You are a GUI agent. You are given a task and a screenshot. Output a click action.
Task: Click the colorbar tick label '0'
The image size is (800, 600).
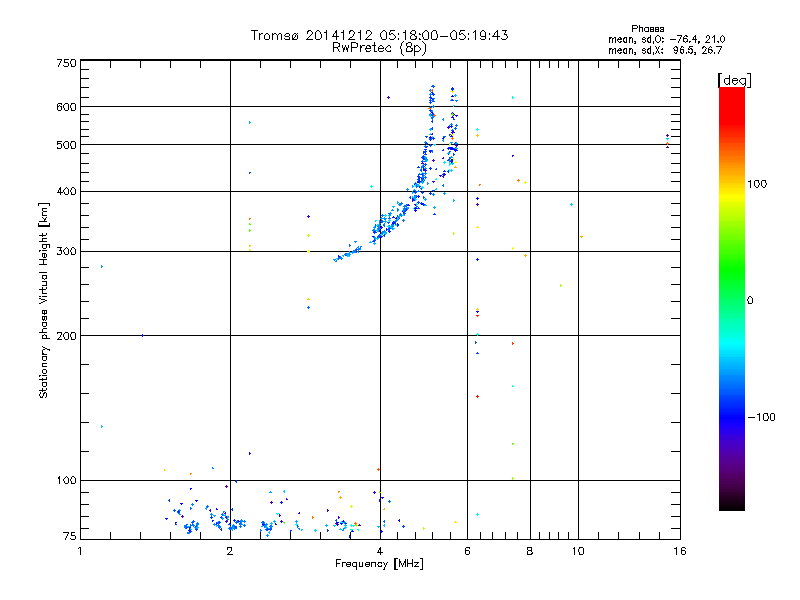[x=750, y=301]
